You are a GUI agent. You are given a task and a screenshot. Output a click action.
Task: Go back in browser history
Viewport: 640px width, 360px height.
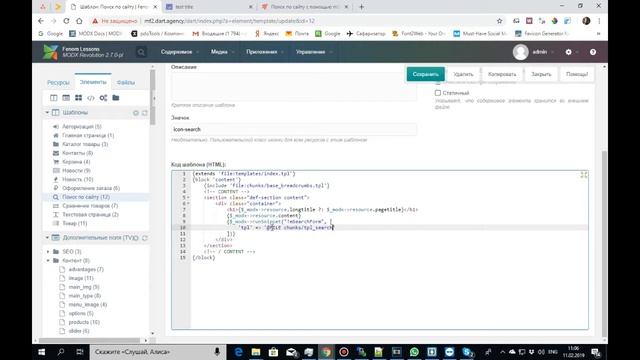click(41, 21)
